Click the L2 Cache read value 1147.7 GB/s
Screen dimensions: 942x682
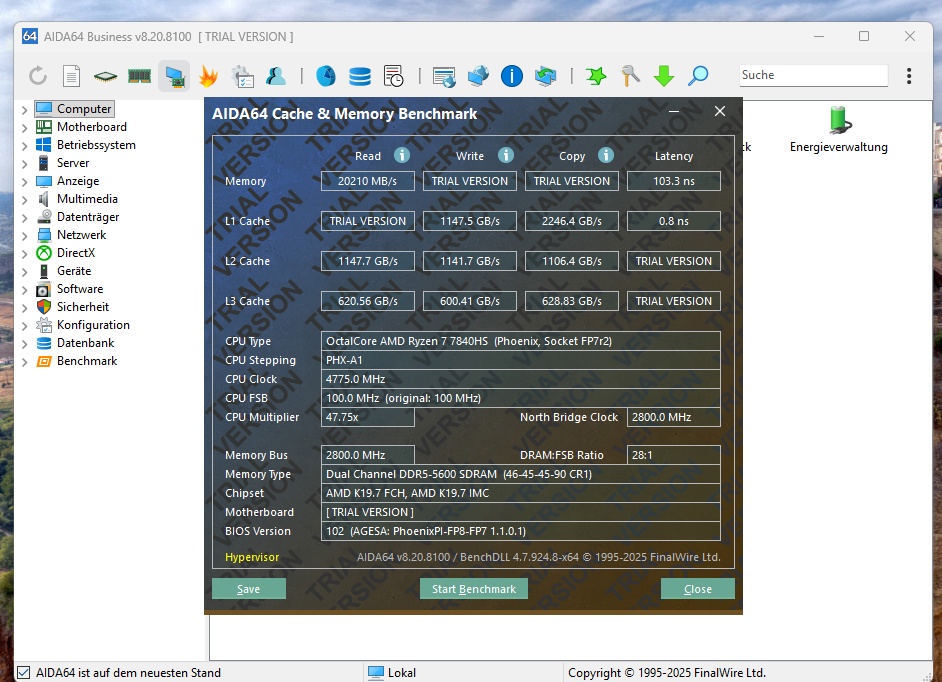368,261
